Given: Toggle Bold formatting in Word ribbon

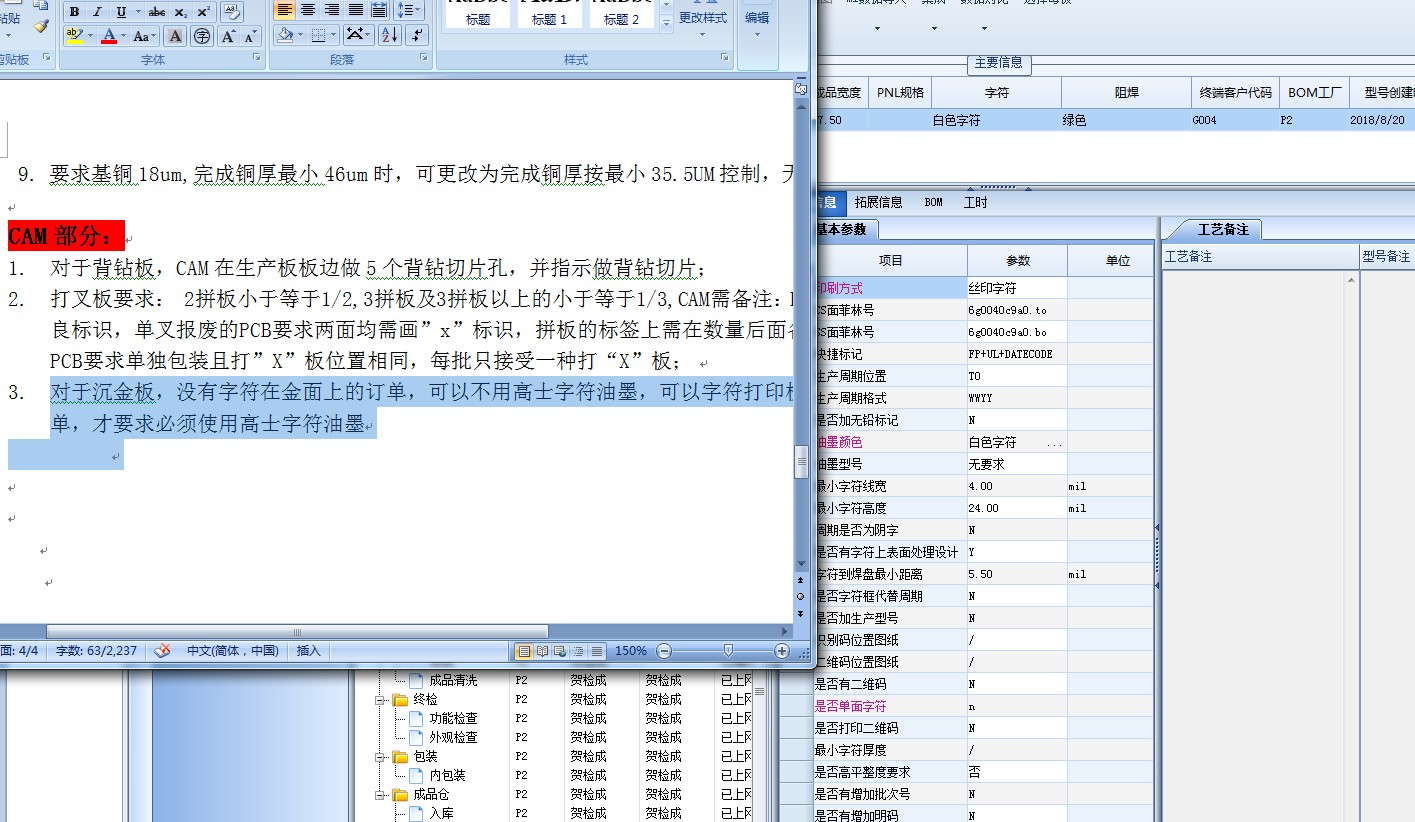Looking at the screenshot, I should point(74,12).
